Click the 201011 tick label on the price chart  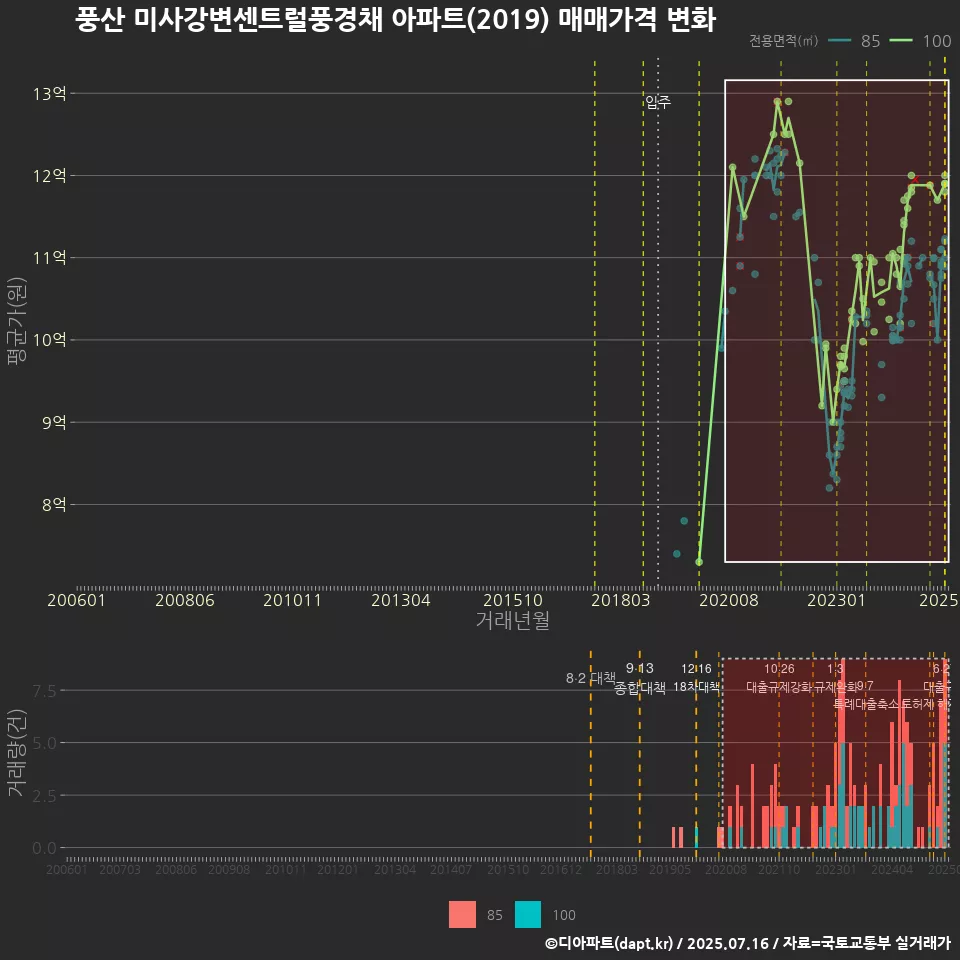pos(293,600)
